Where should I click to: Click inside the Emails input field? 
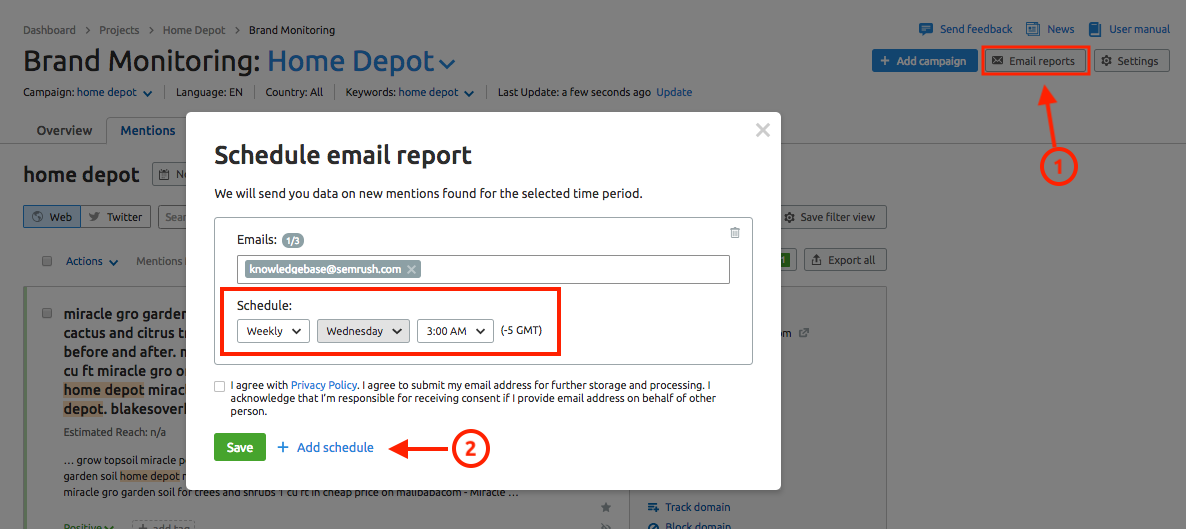(483, 269)
